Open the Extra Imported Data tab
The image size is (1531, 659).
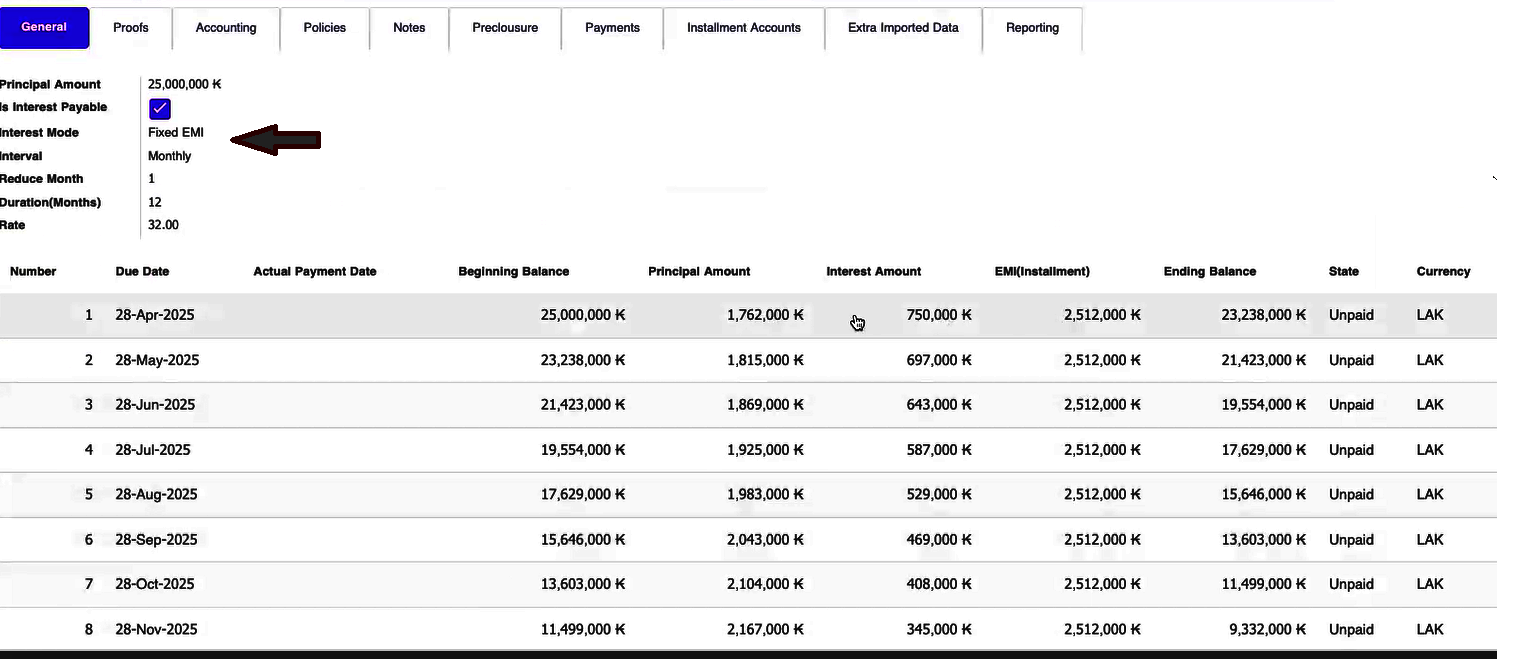point(903,28)
